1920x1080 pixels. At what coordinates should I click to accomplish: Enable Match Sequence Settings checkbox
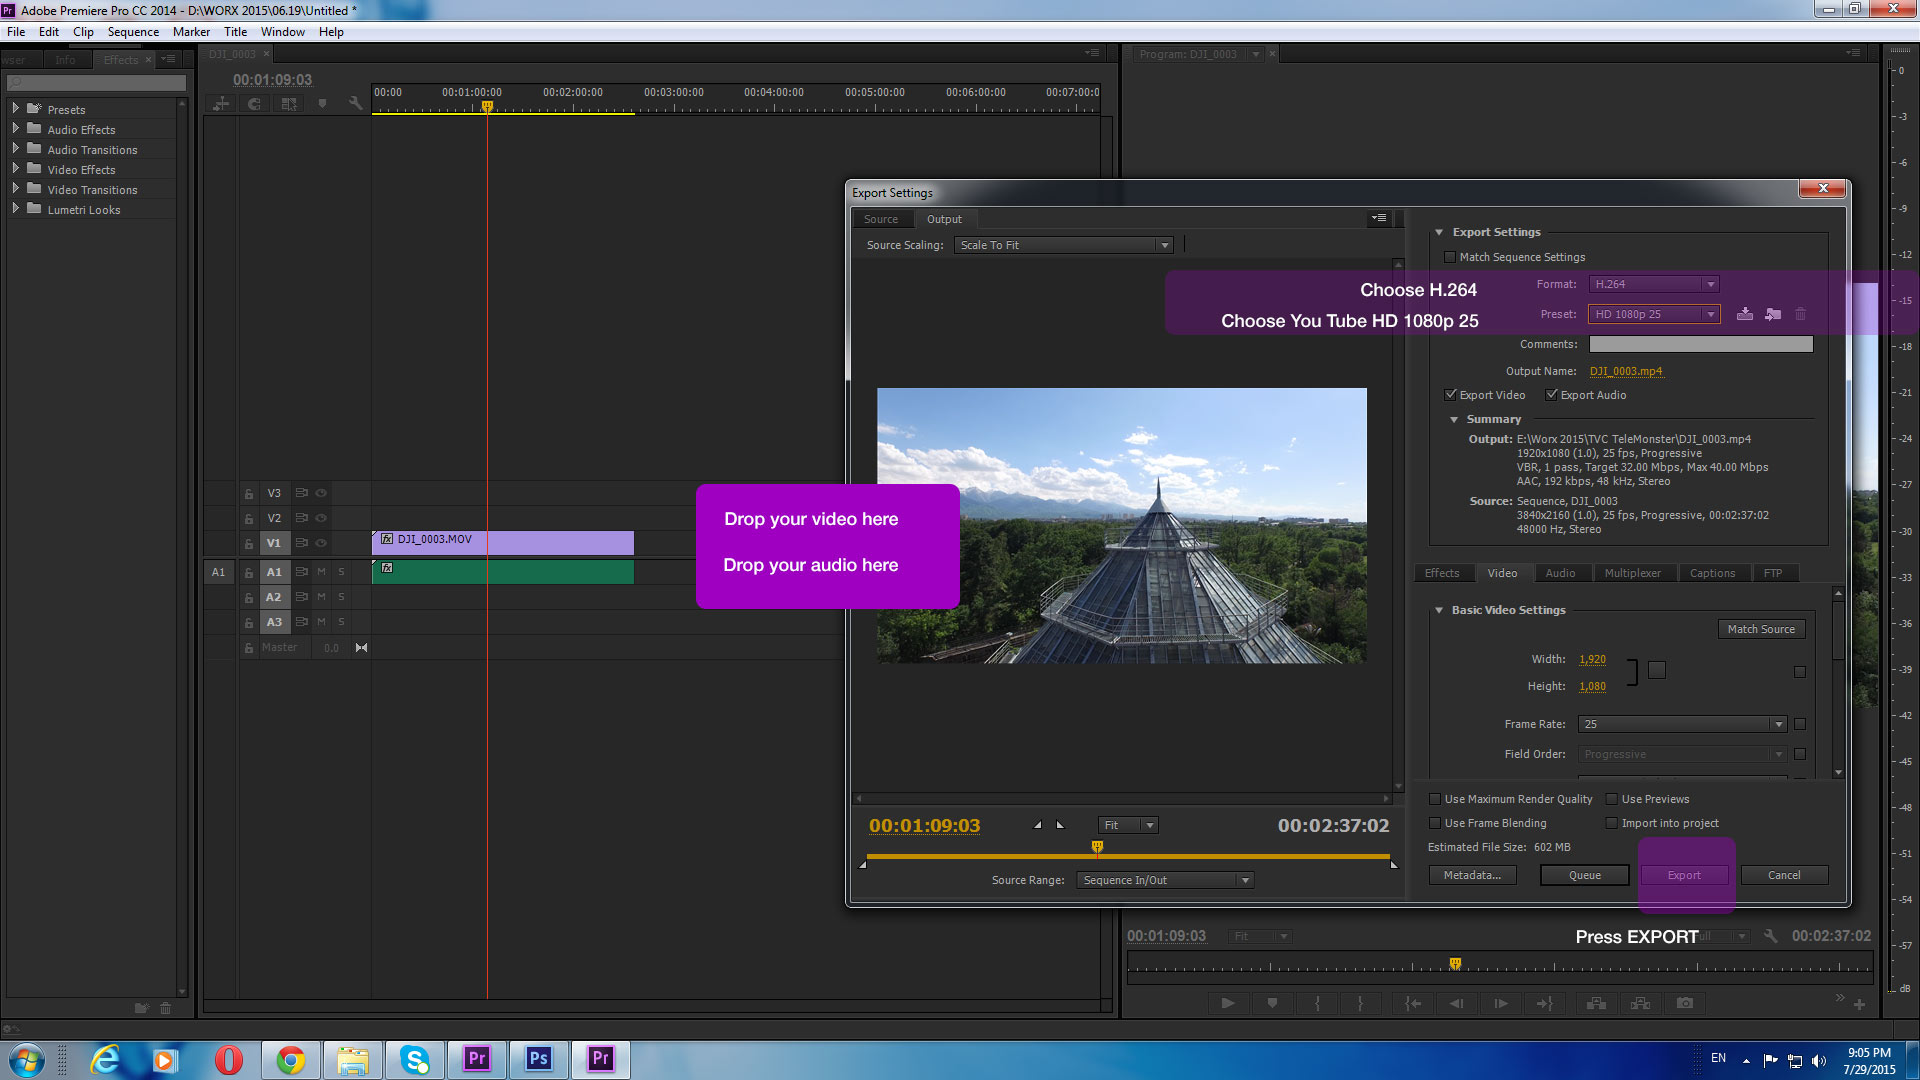1450,257
